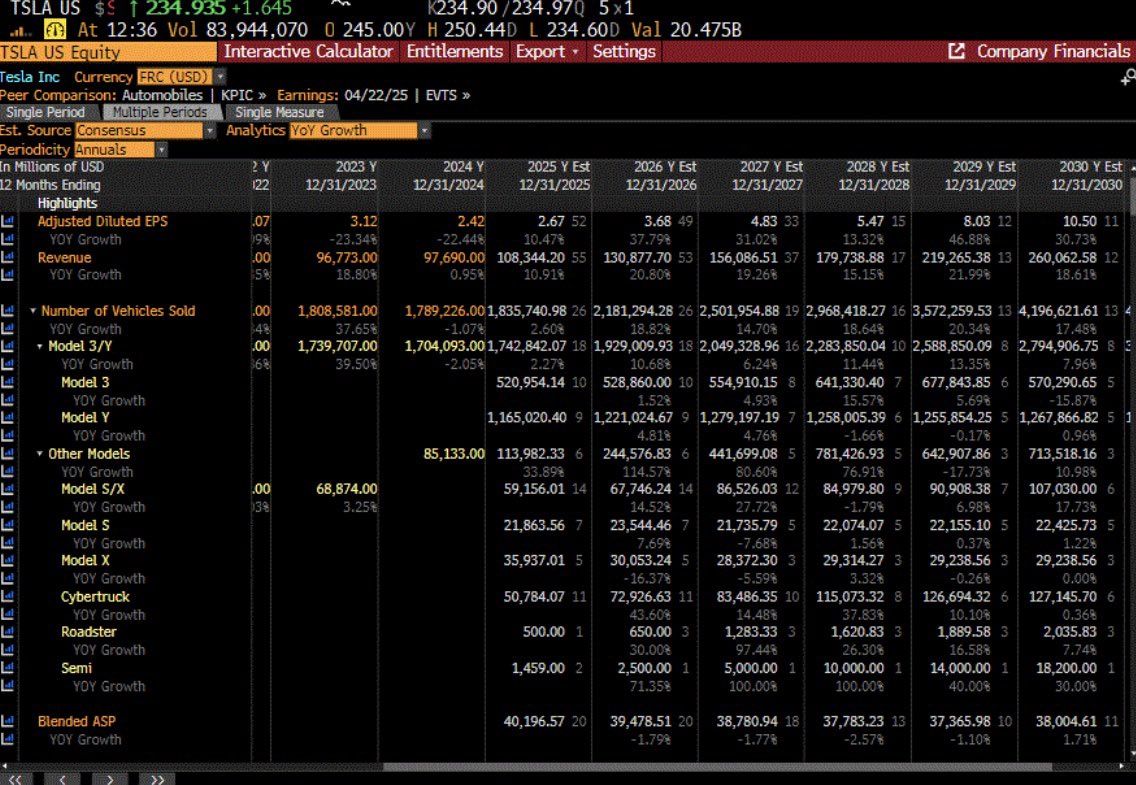Click the zoom magnifier icon at top right

pos(1128,77)
